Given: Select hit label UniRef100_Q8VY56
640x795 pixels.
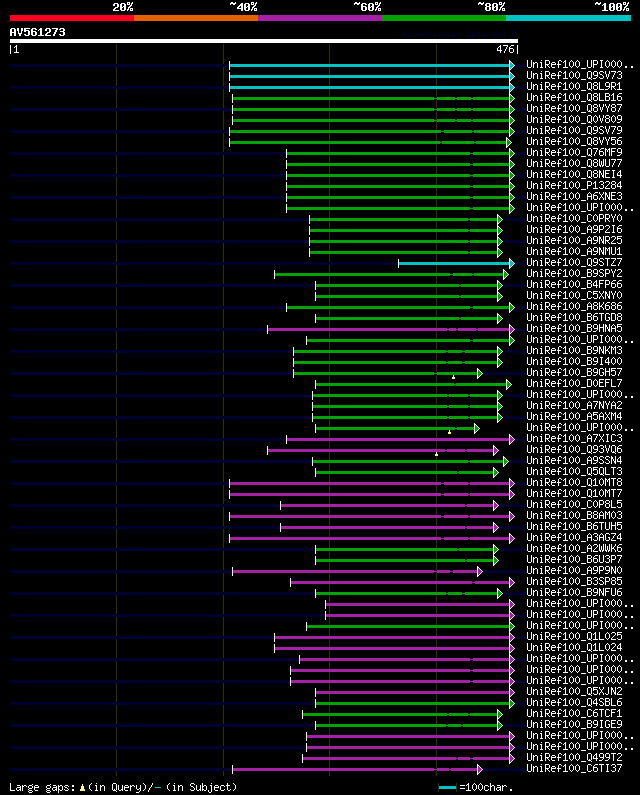Looking at the screenshot, I should click(574, 141).
